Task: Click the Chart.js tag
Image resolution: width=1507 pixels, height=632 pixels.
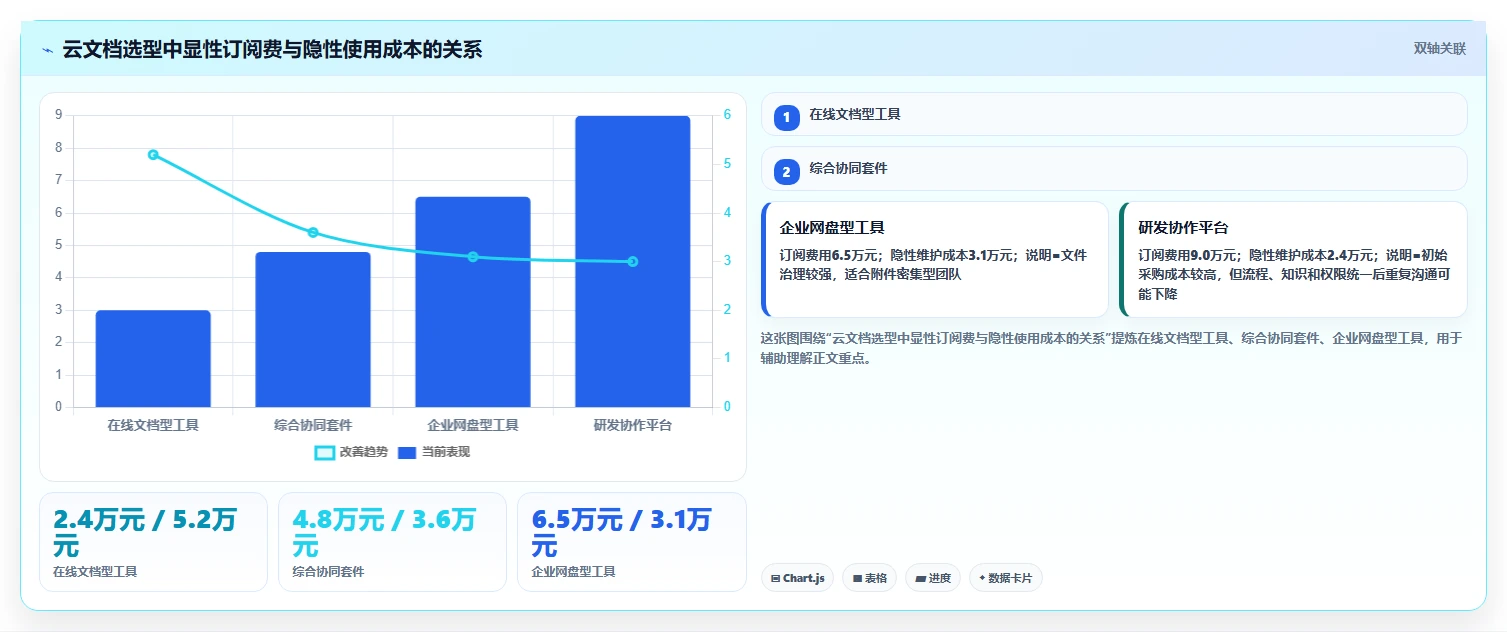Action: 797,578
